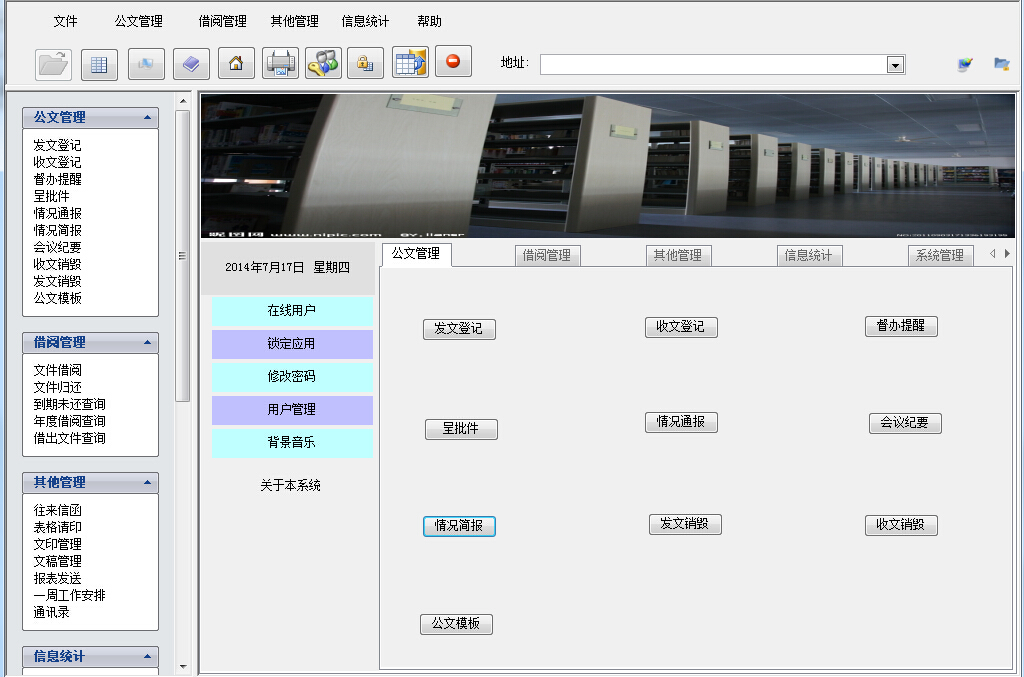Click the padlock toolbar icon

pyautogui.click(x=365, y=63)
